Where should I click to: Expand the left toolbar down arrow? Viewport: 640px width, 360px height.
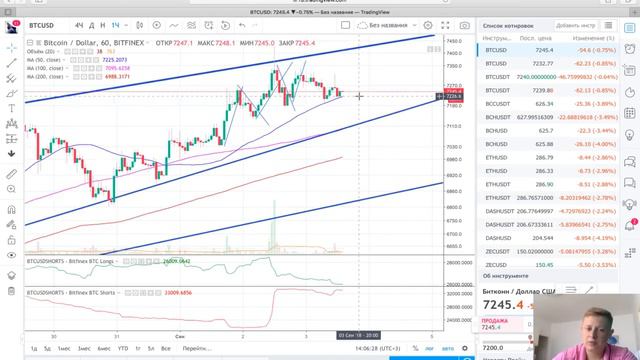[11, 153]
